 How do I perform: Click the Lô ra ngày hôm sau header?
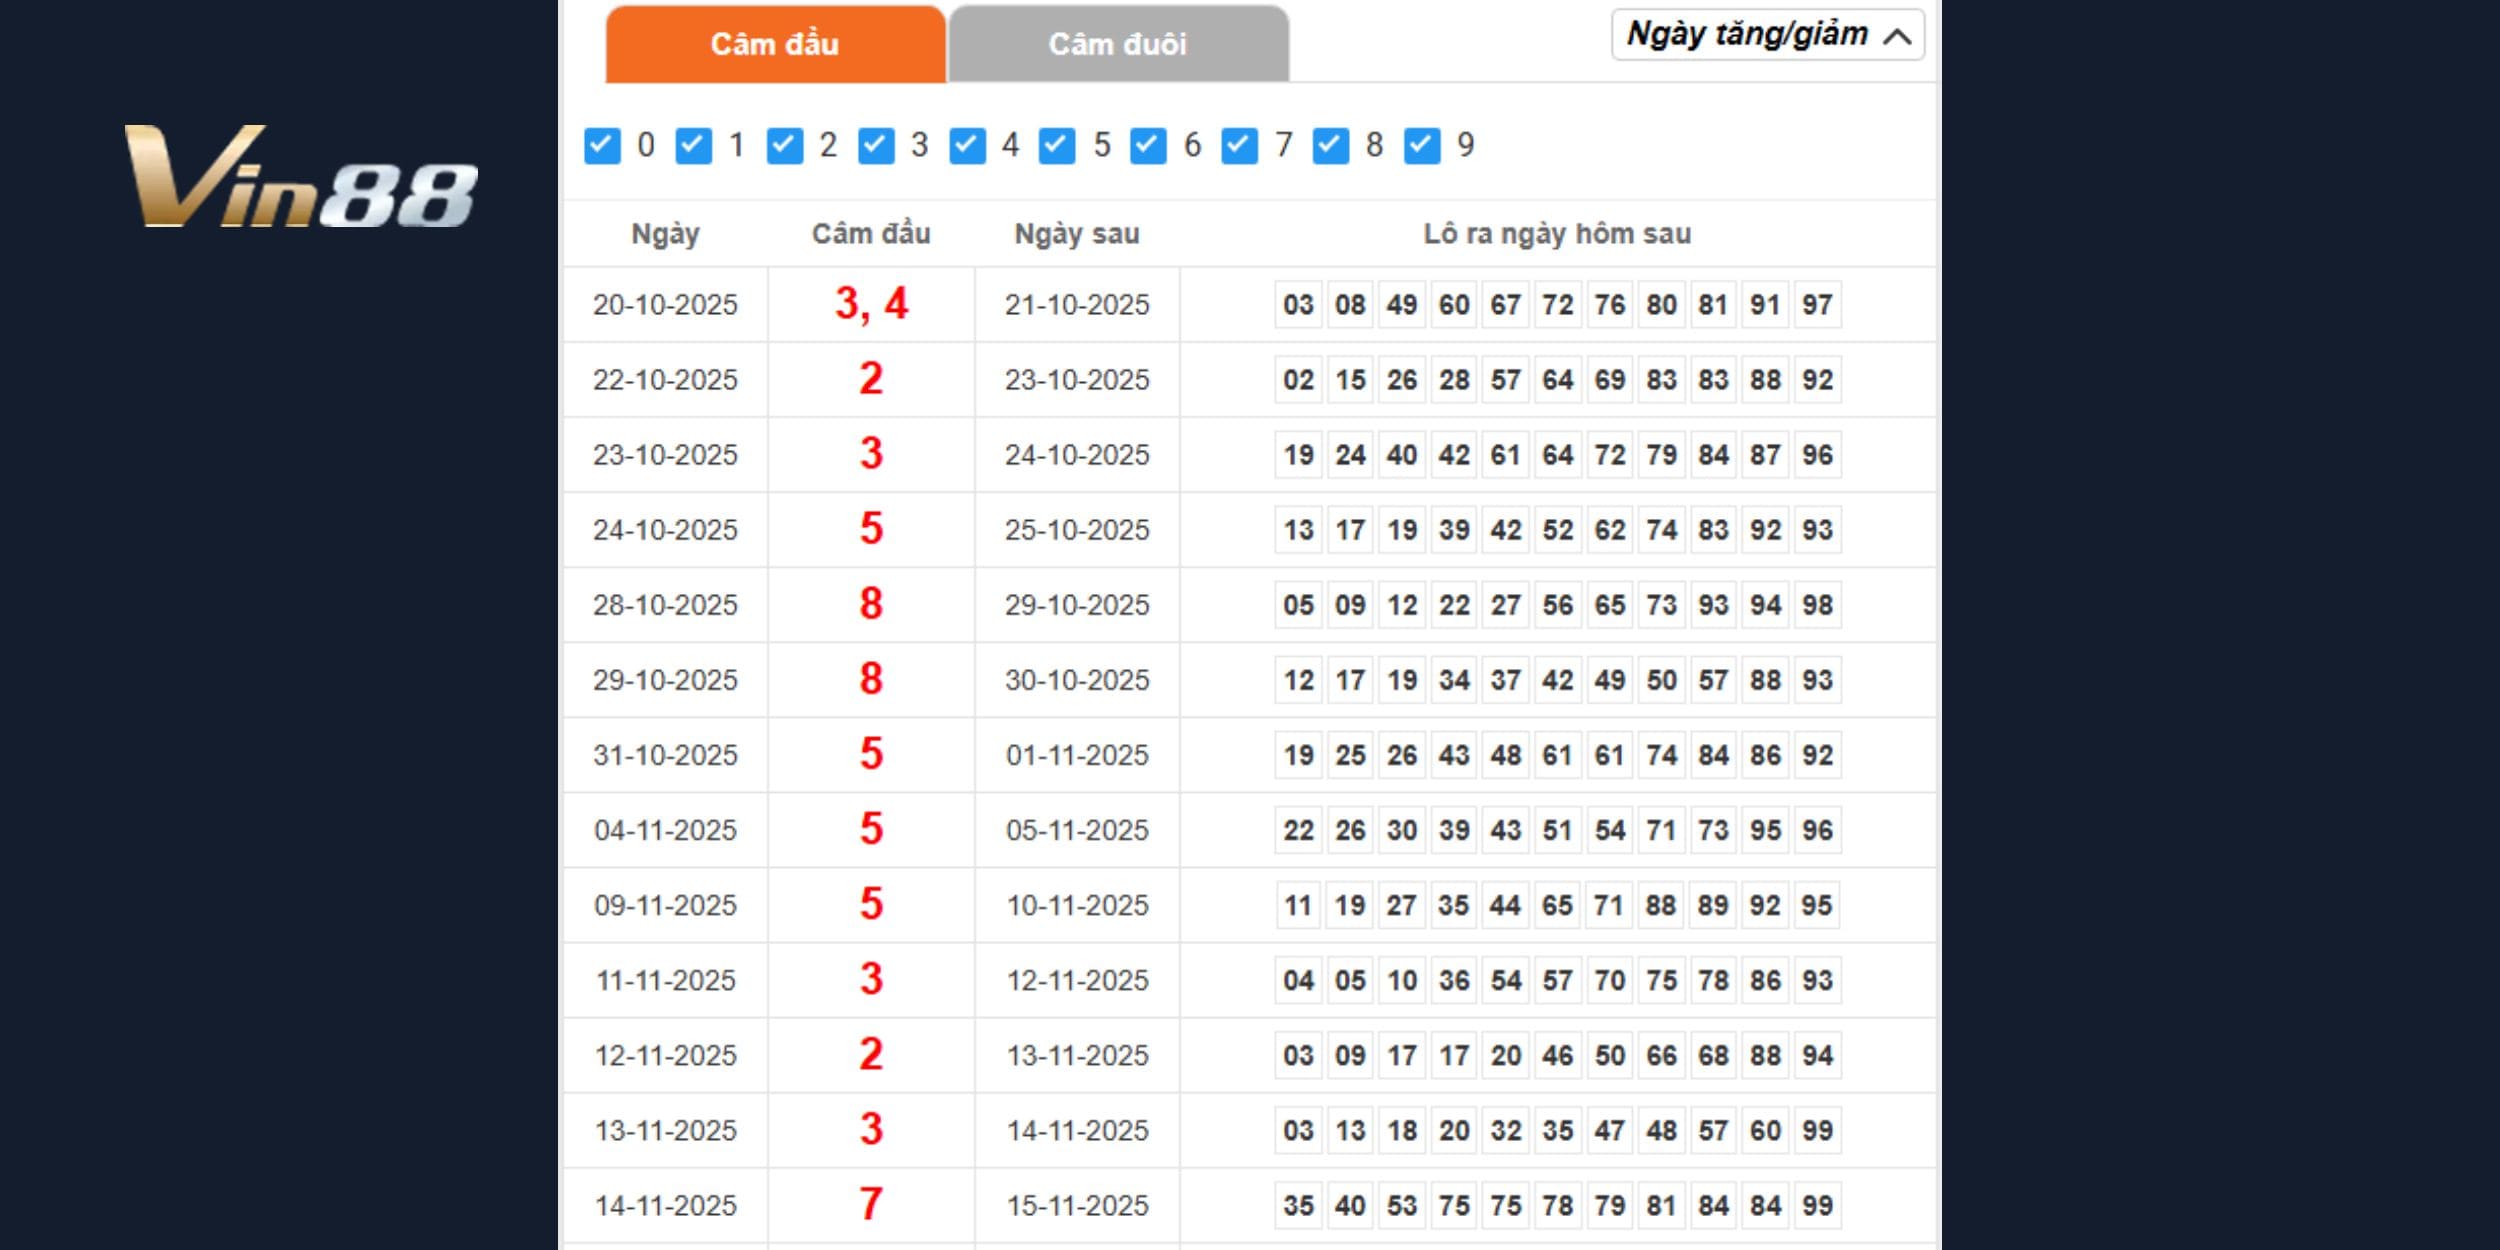[1557, 234]
